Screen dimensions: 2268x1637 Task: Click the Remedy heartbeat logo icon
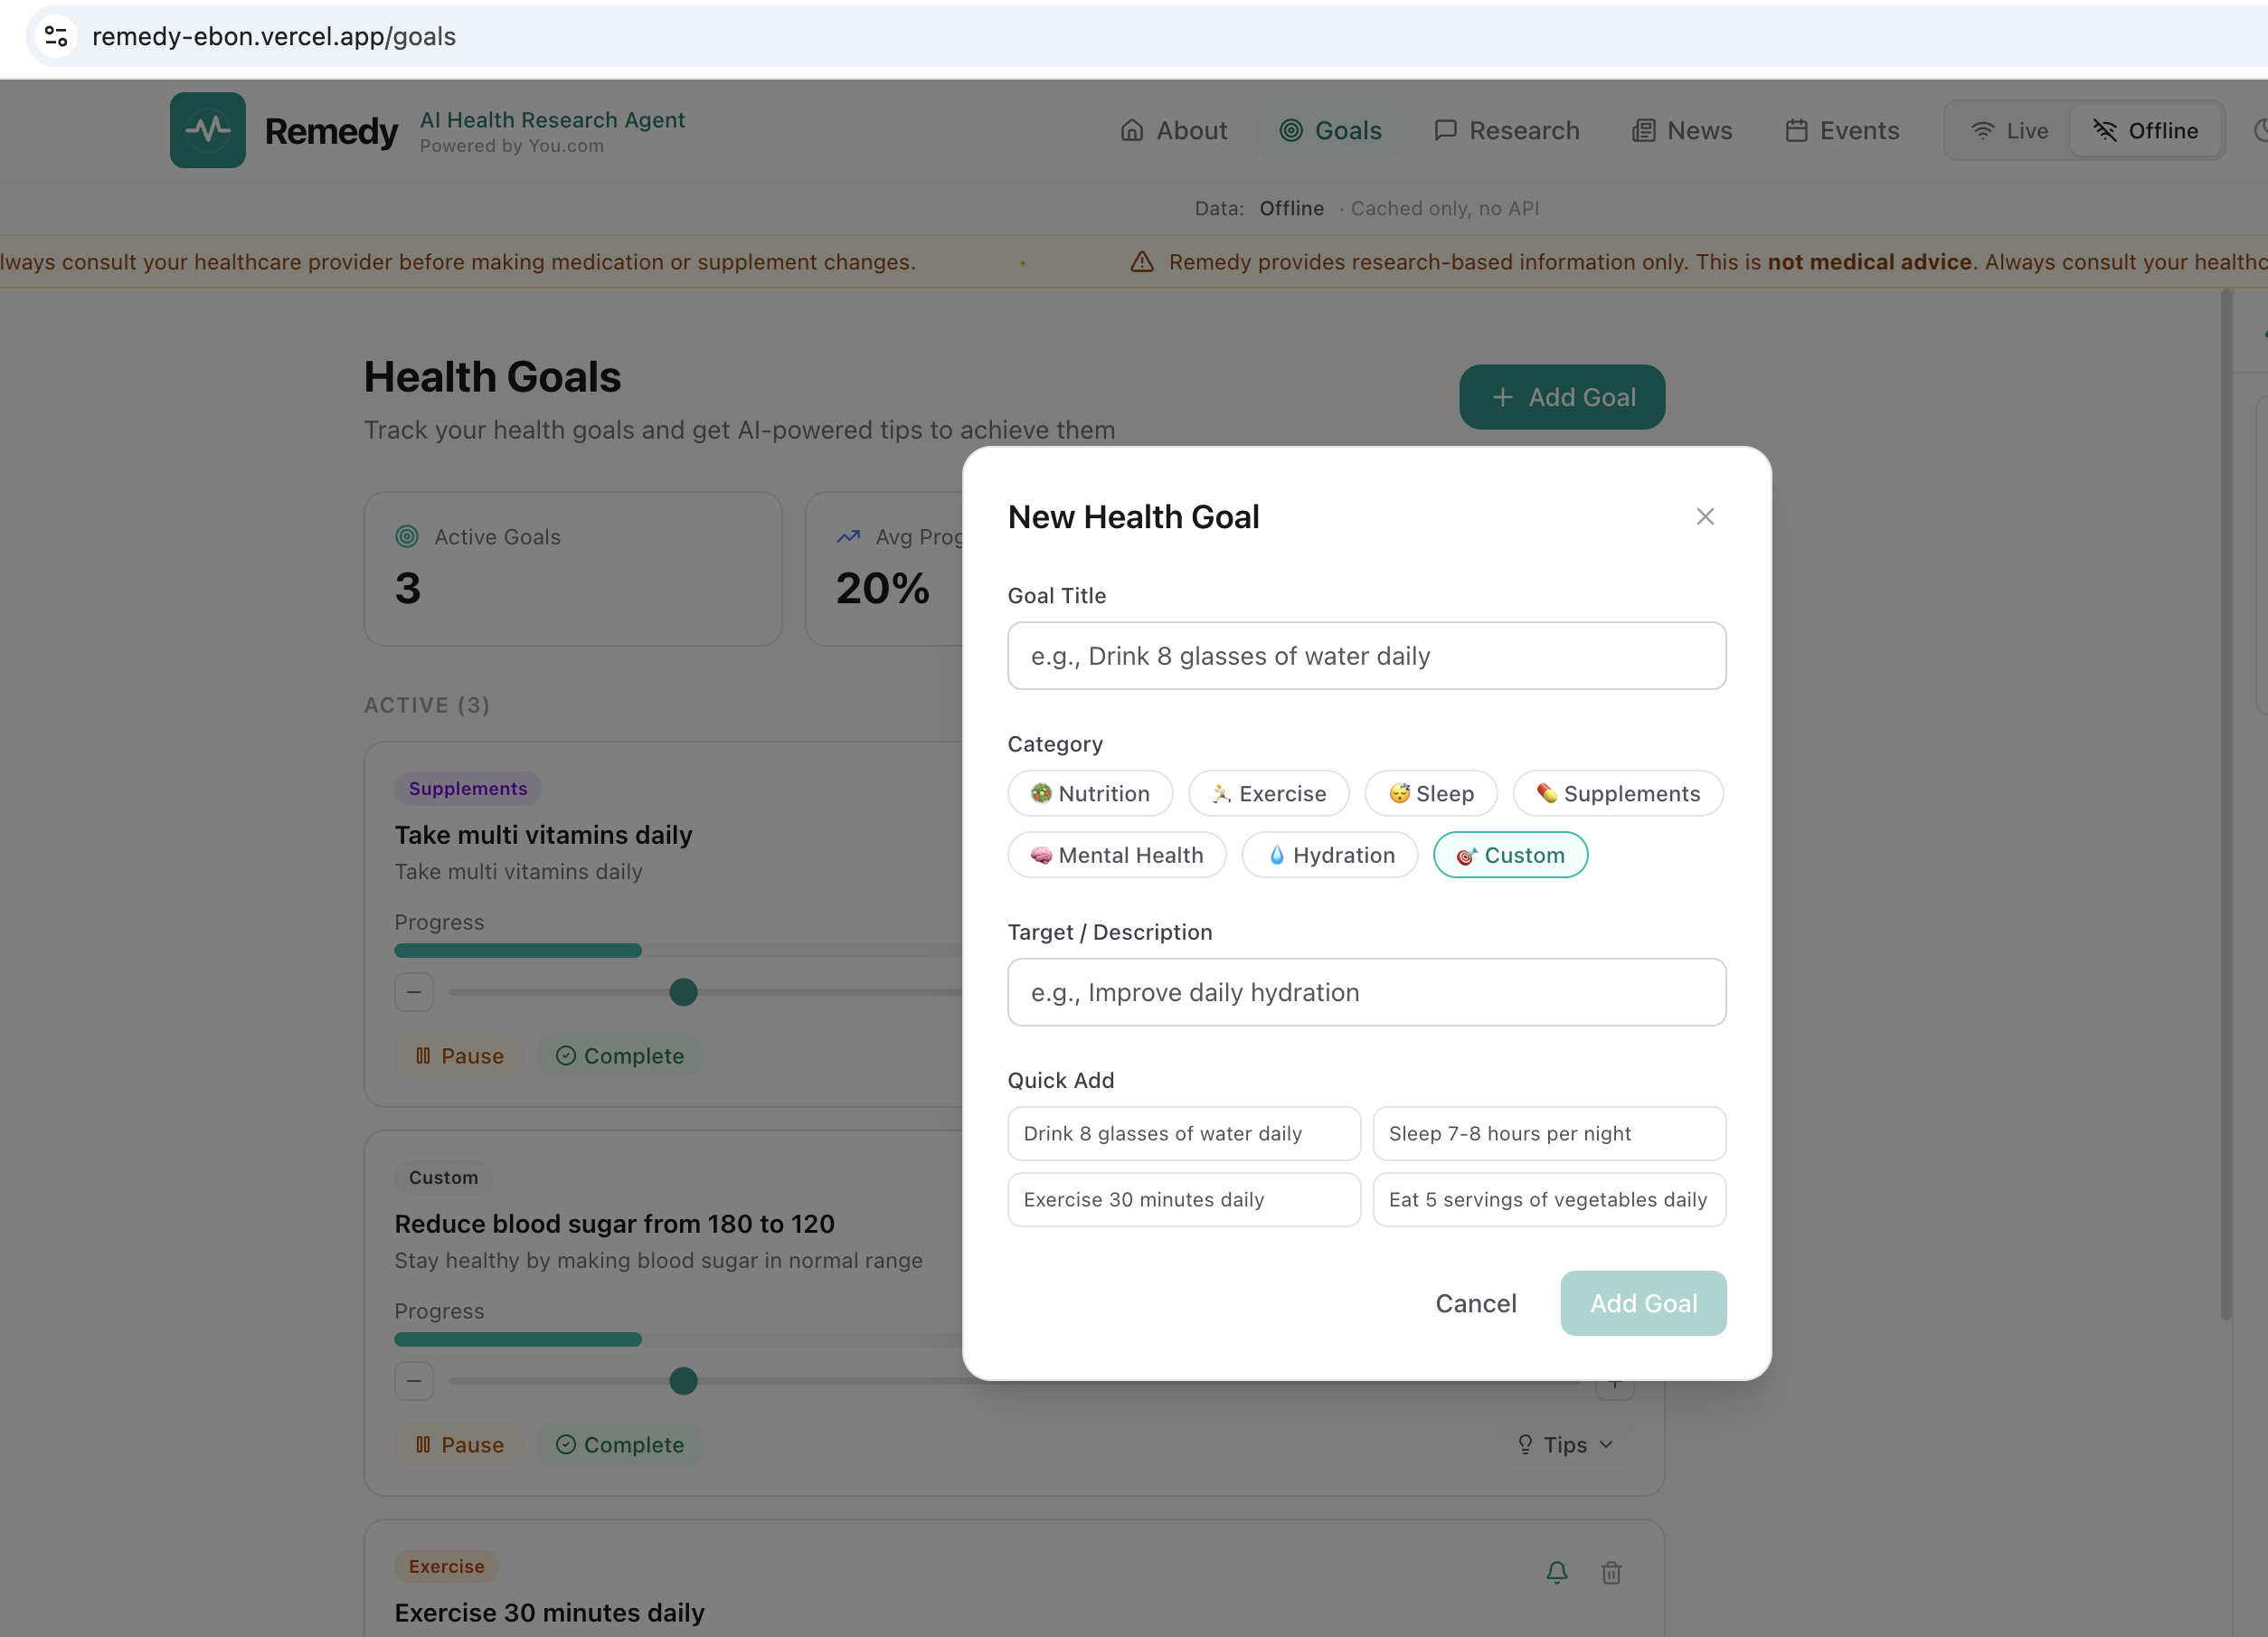pos(207,130)
